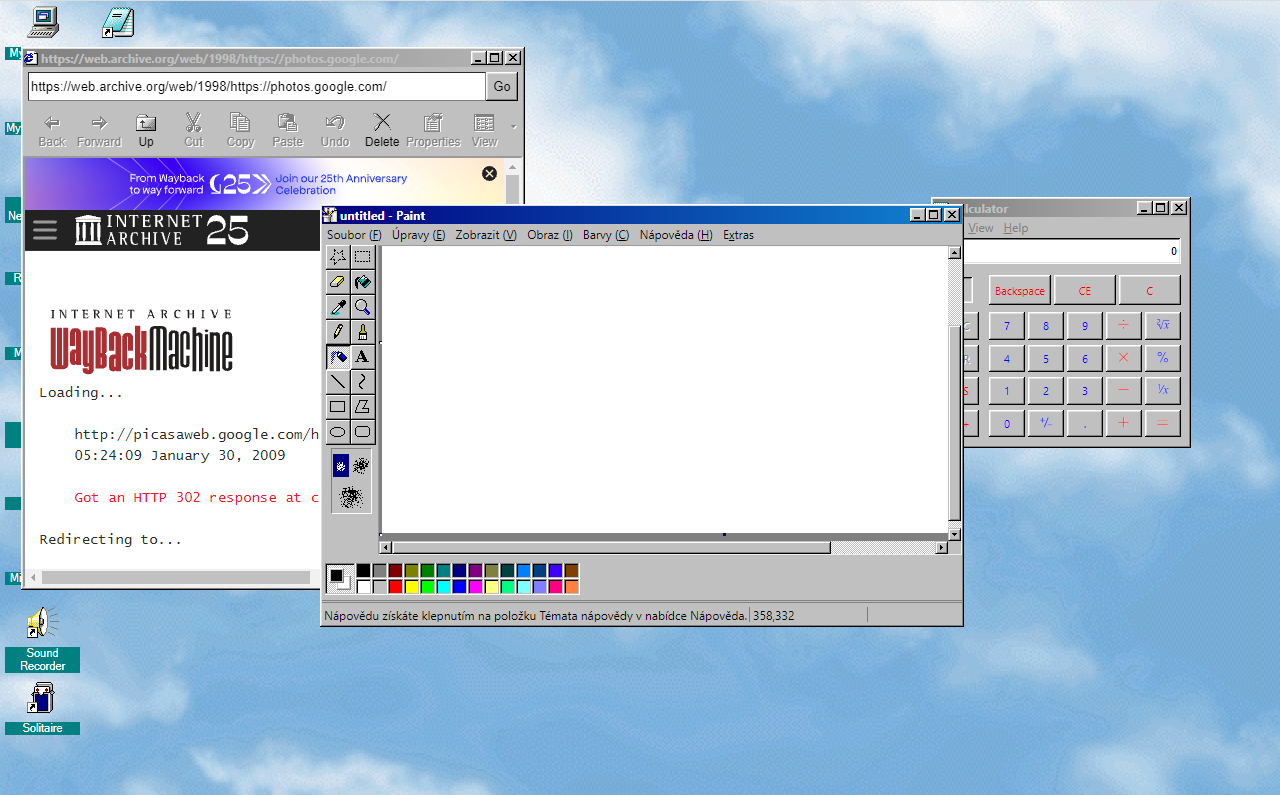
Task: Pick the yellow color swatch in Paint palette
Action: [412, 587]
